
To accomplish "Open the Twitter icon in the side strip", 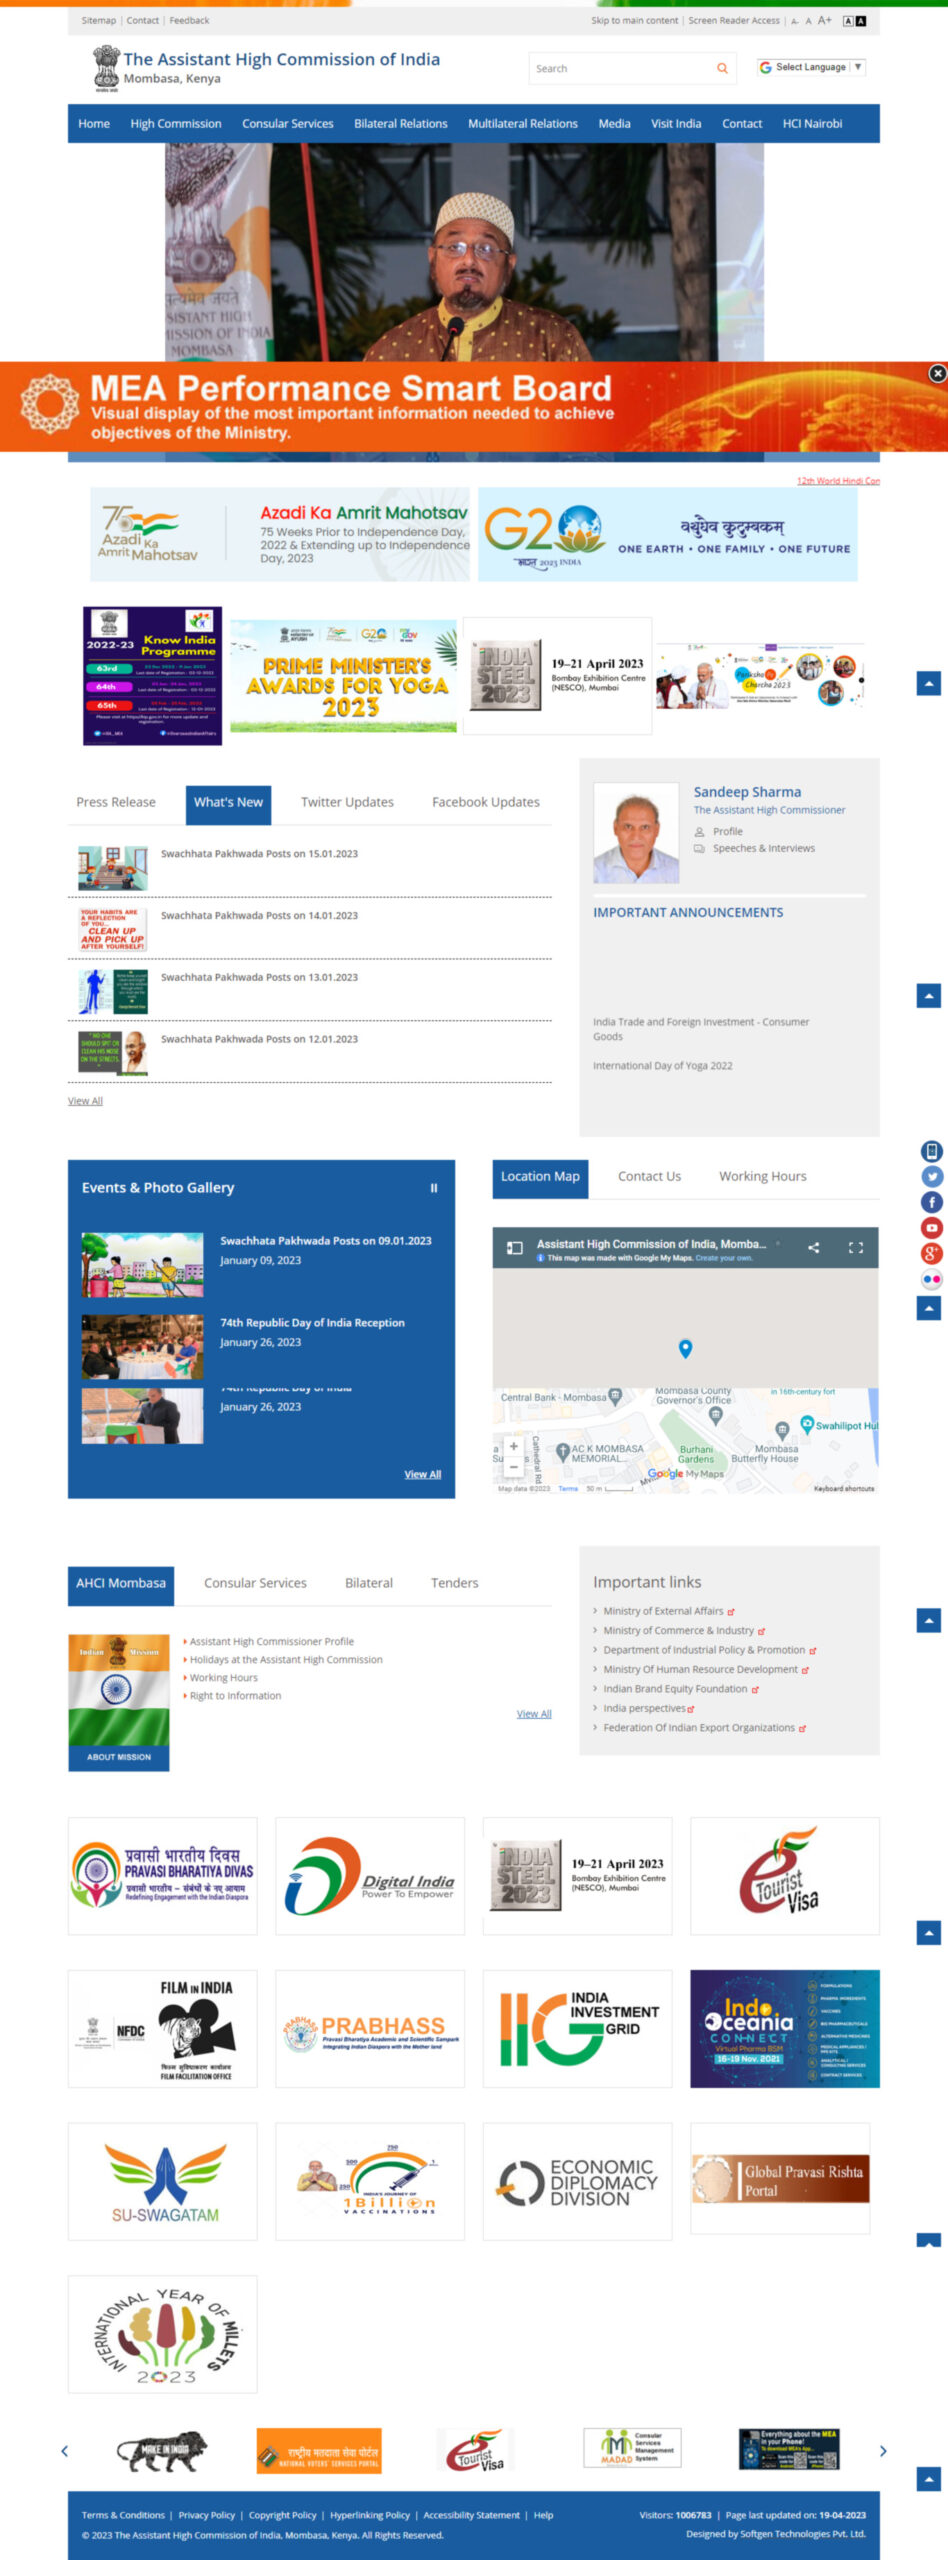I will (931, 1177).
